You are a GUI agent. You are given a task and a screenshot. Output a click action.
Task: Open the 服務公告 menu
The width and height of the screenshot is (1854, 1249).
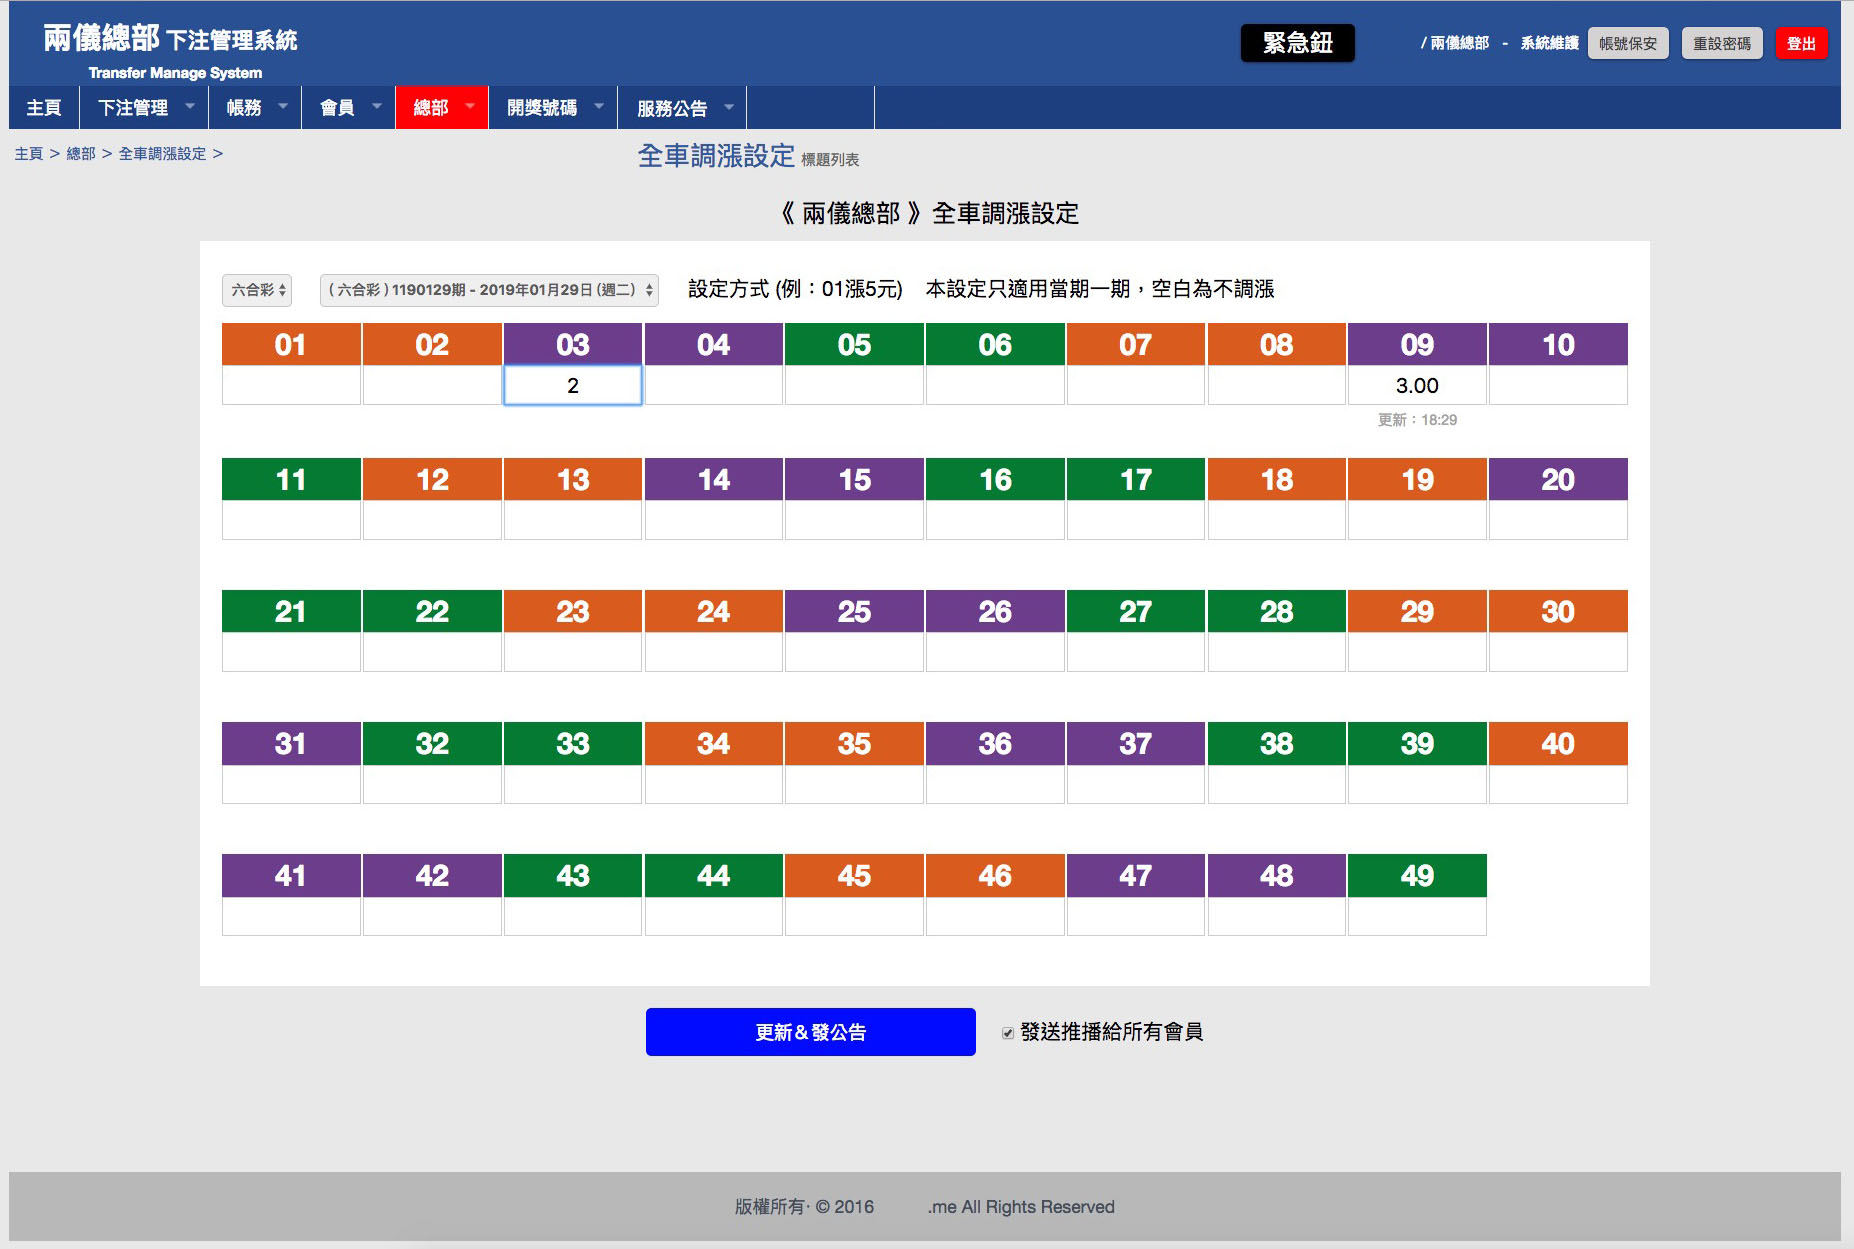tap(672, 108)
